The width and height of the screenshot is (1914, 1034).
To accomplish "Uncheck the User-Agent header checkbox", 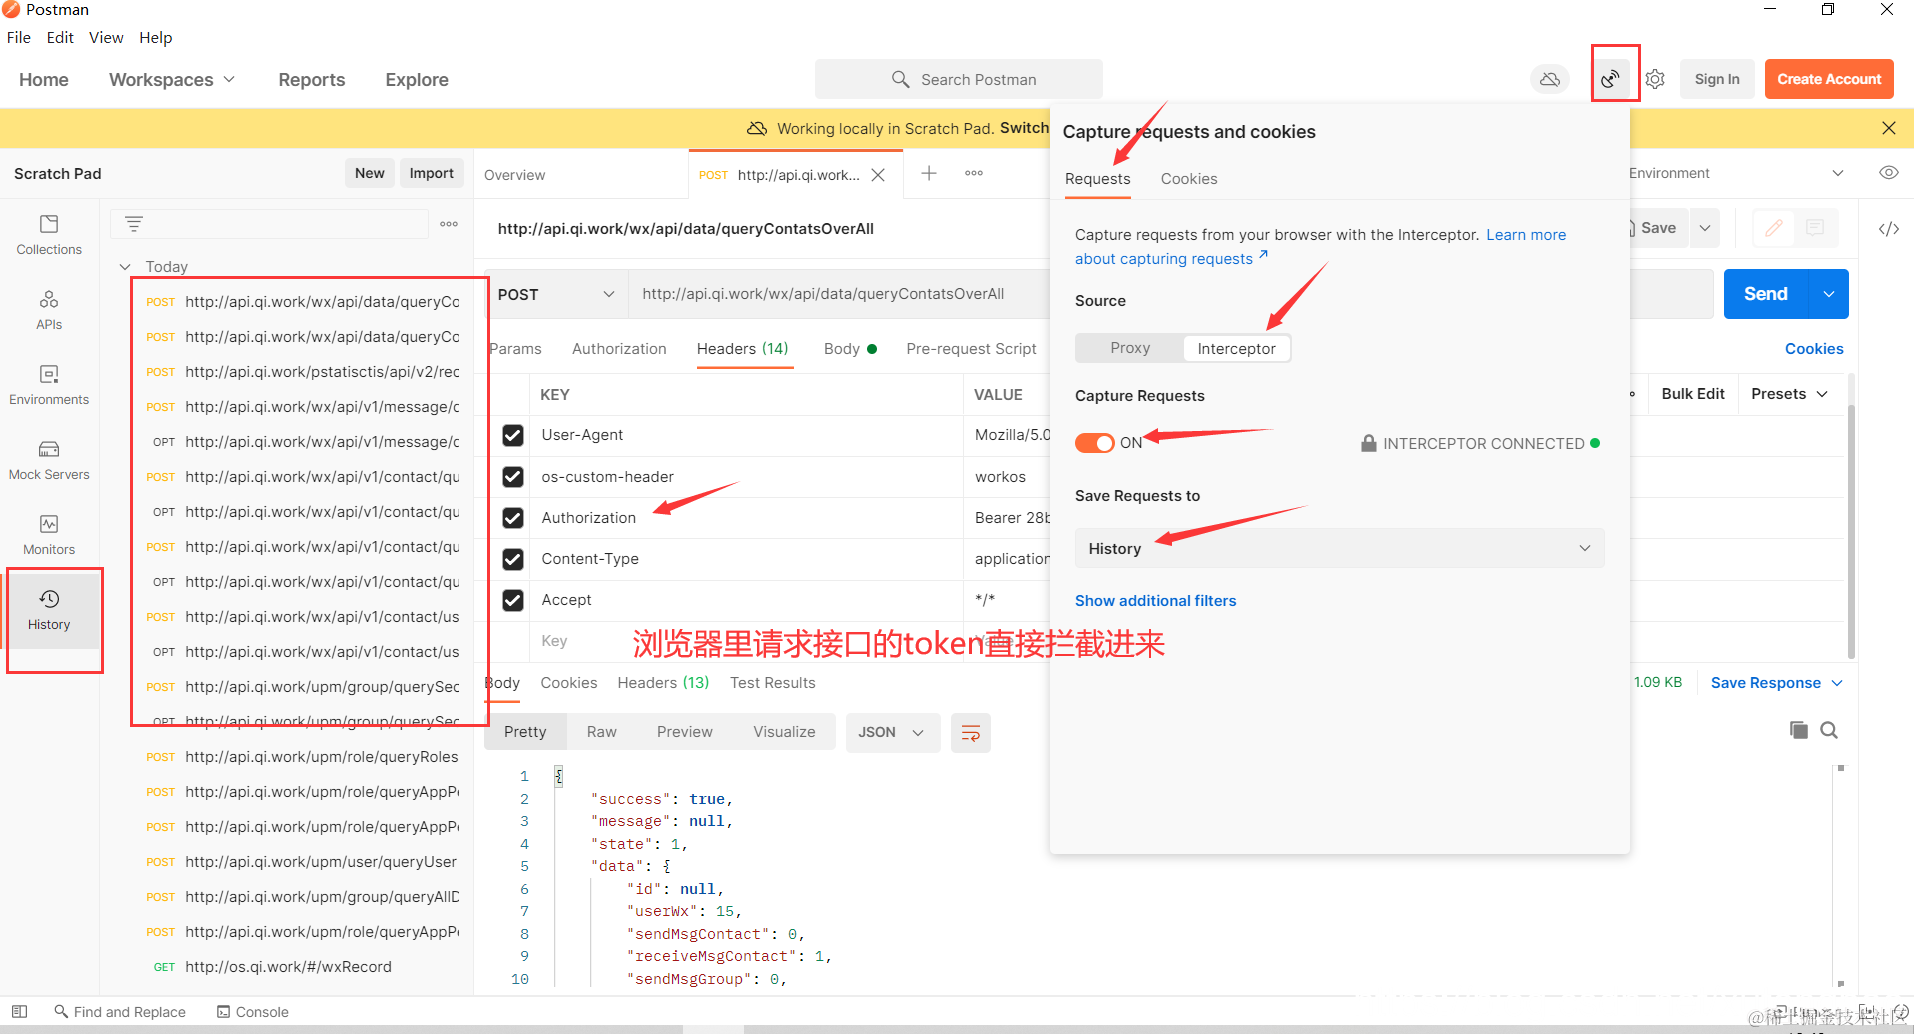I will (513, 435).
